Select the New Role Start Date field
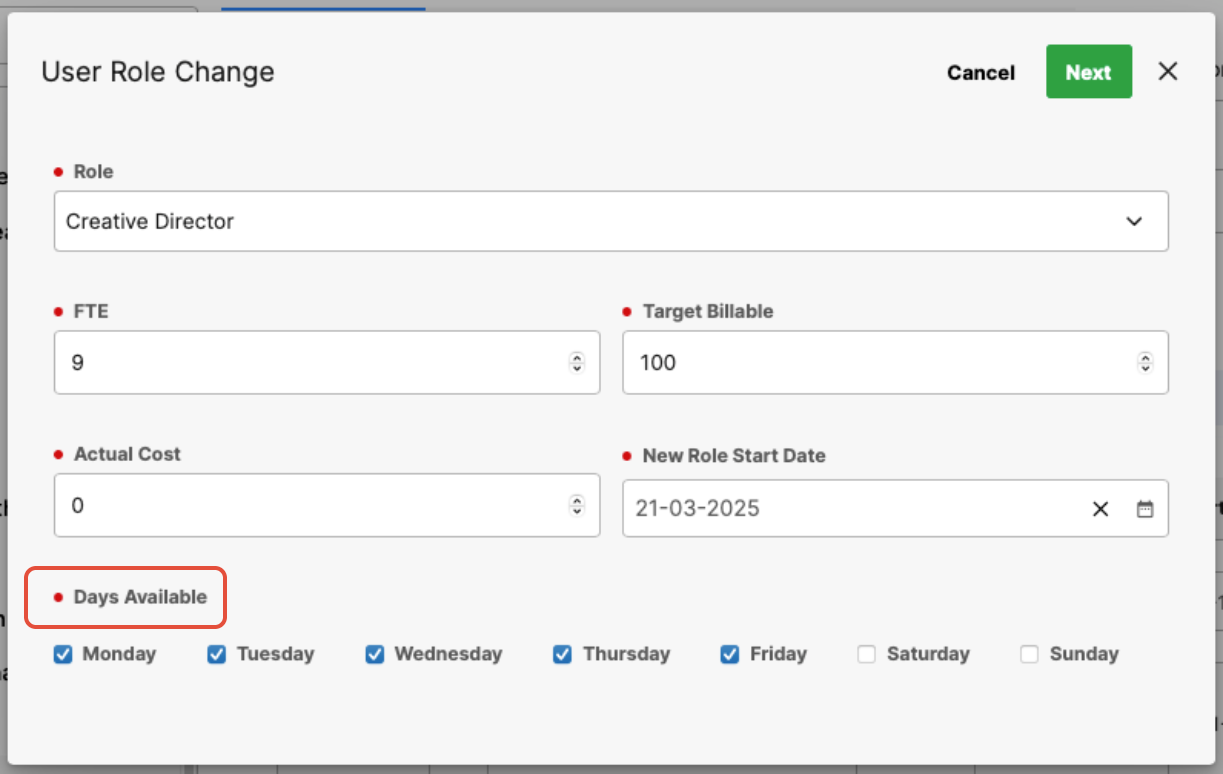The image size is (1223, 774). 895,508
